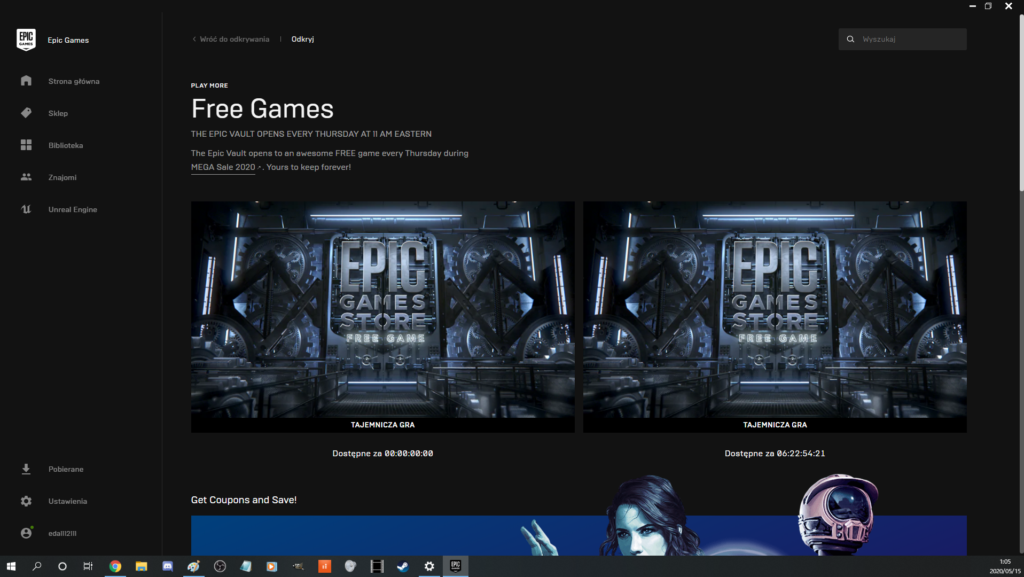Click the Ustawienia gear icon

[x=26, y=501]
